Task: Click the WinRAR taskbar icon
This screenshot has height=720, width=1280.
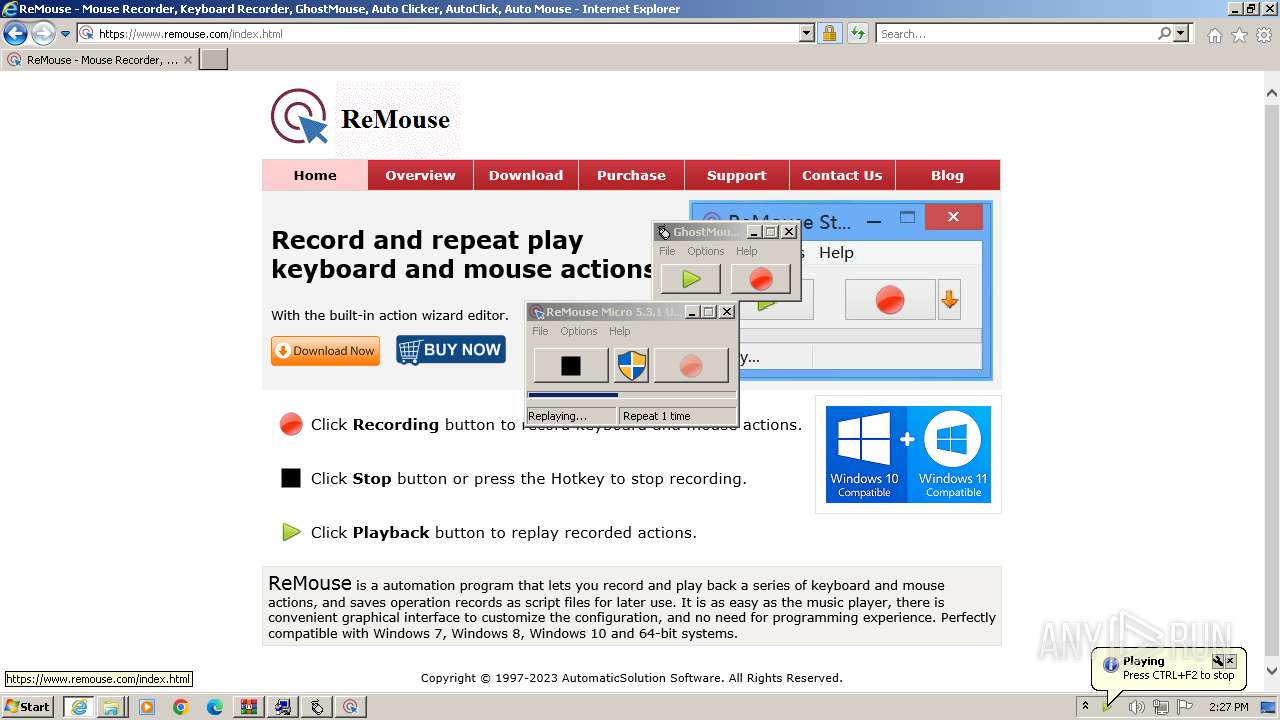Action: tap(249, 707)
